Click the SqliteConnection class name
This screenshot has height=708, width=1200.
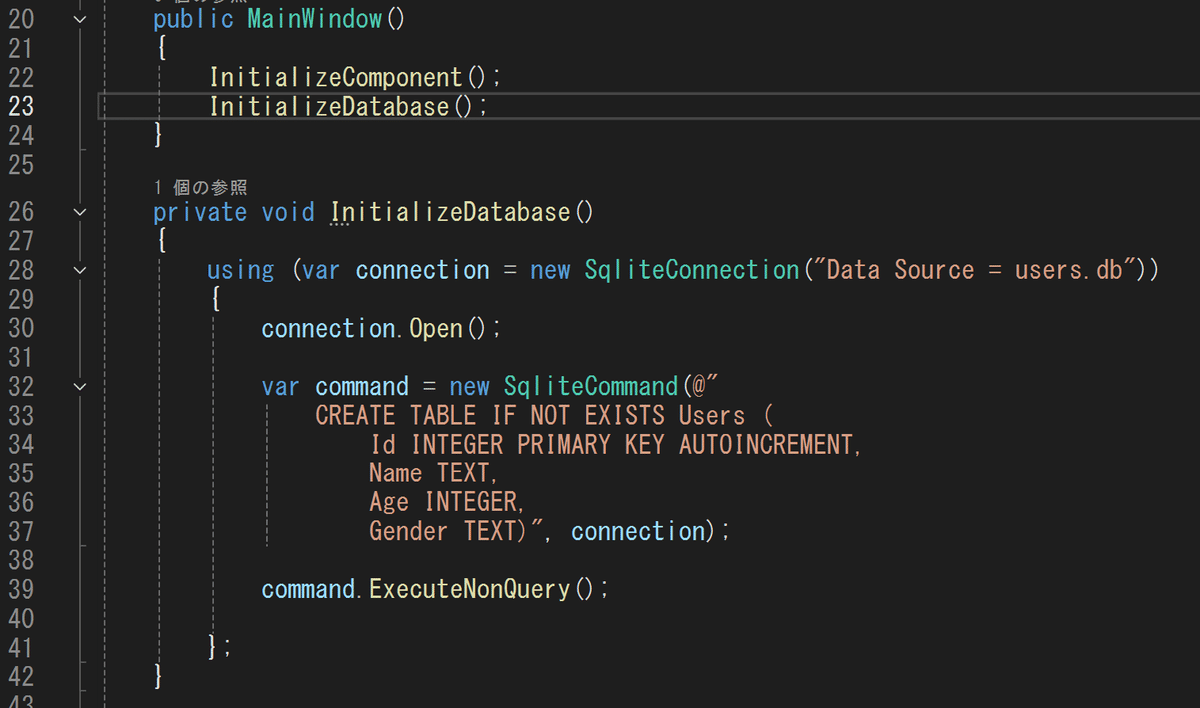point(690,269)
